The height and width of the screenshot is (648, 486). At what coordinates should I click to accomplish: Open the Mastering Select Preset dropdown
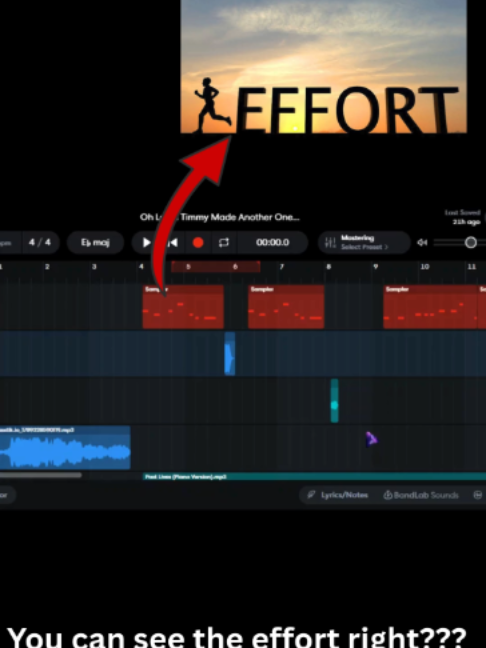[x=364, y=243]
